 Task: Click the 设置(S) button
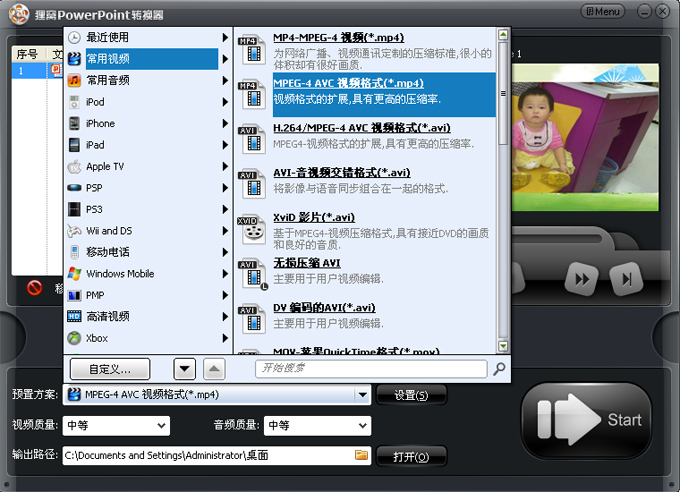pyautogui.click(x=411, y=395)
